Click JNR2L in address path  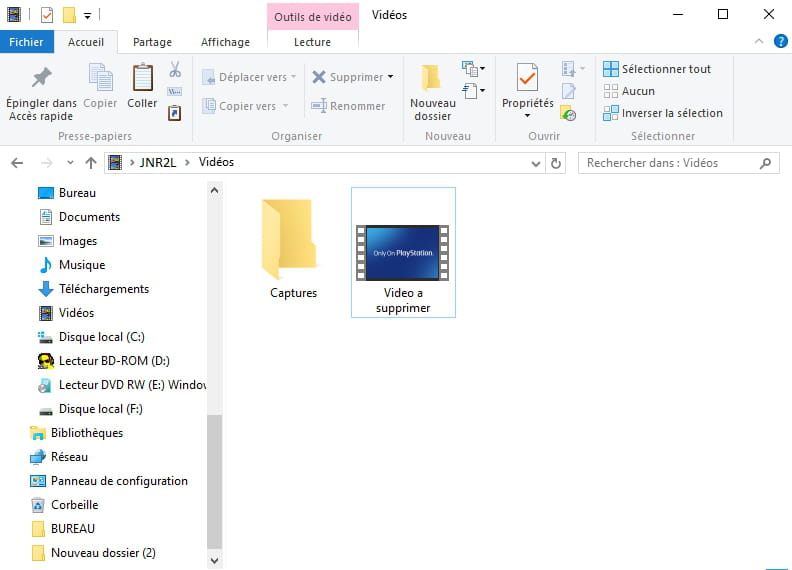(158, 162)
